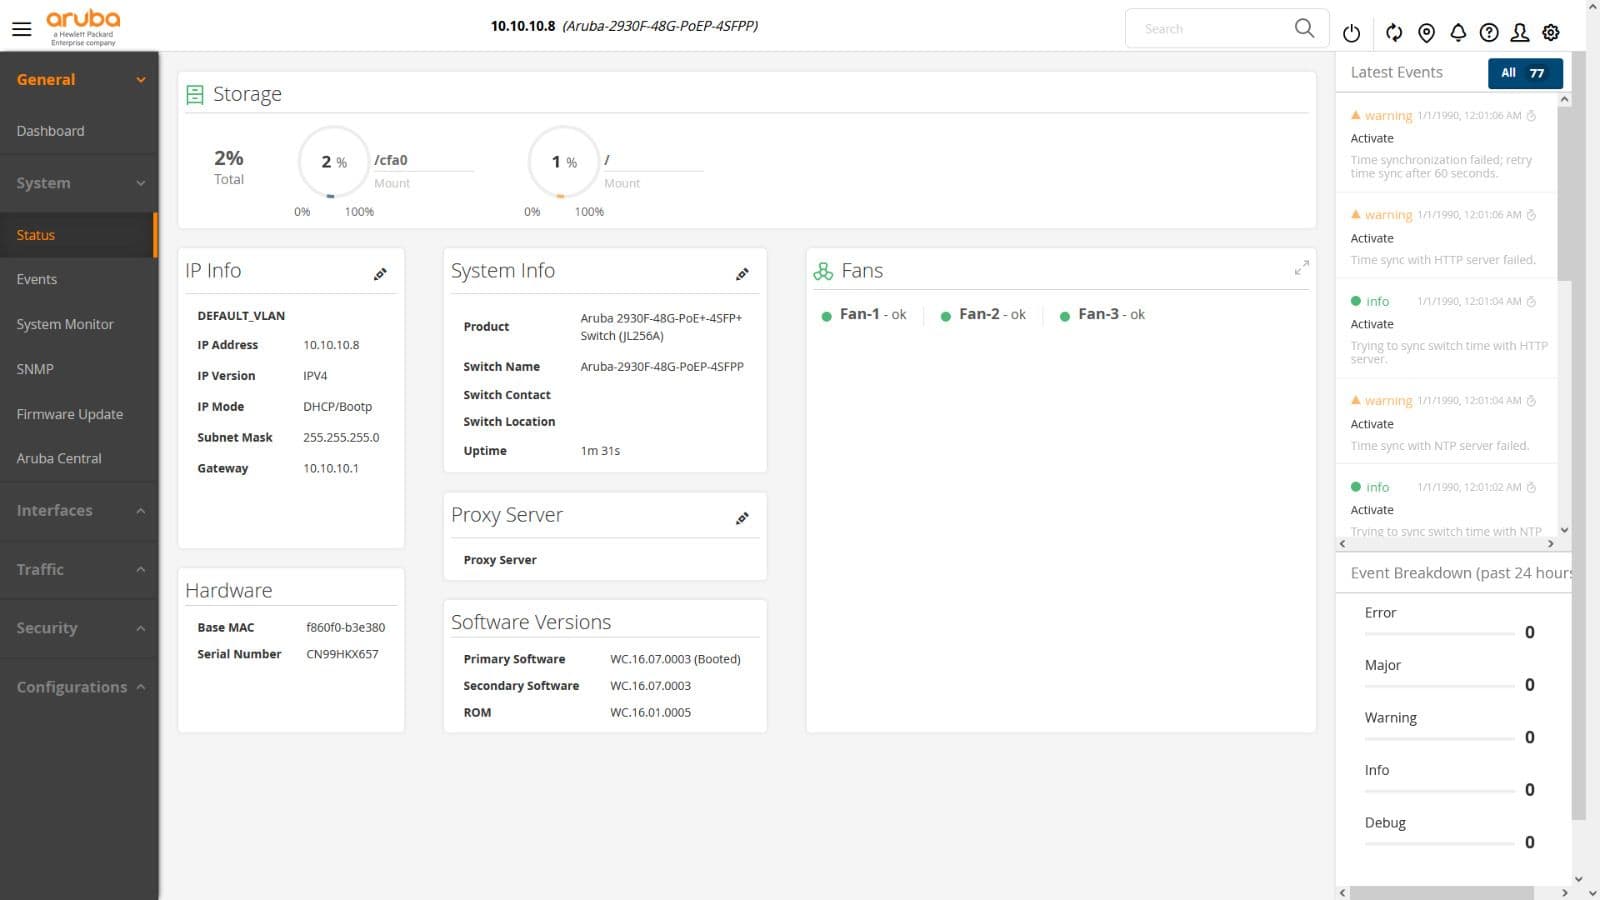Expand the Fans panel to fullscreen
The height and width of the screenshot is (900, 1600).
click(1301, 268)
